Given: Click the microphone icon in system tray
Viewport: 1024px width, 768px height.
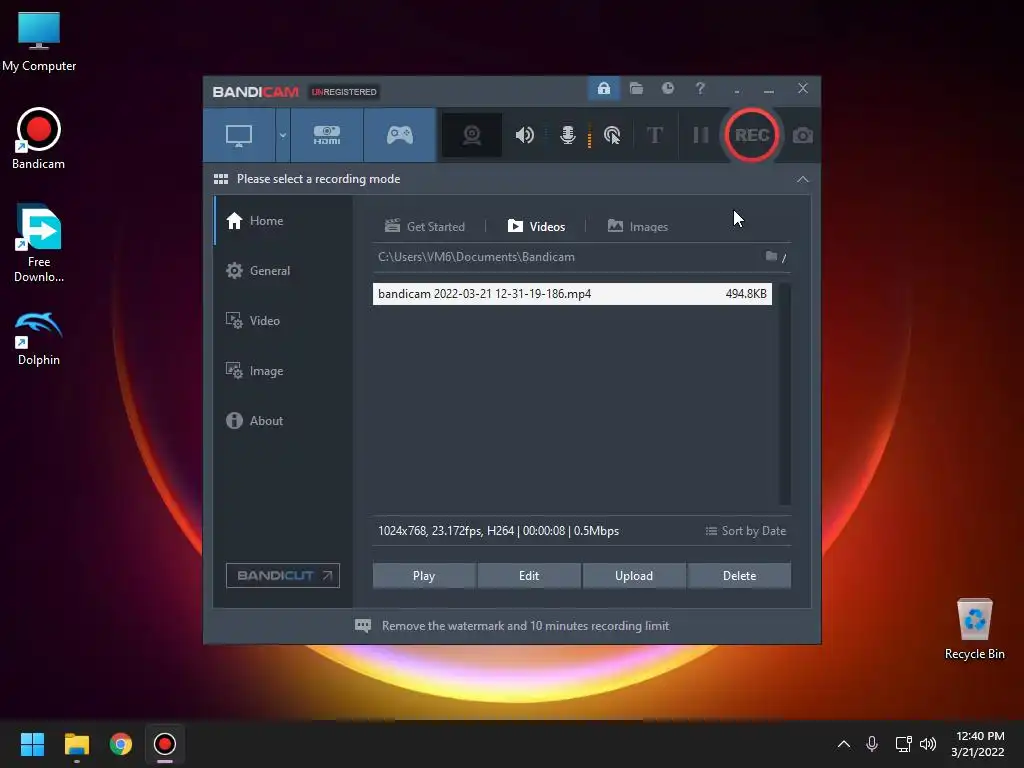Looking at the screenshot, I should [x=872, y=744].
